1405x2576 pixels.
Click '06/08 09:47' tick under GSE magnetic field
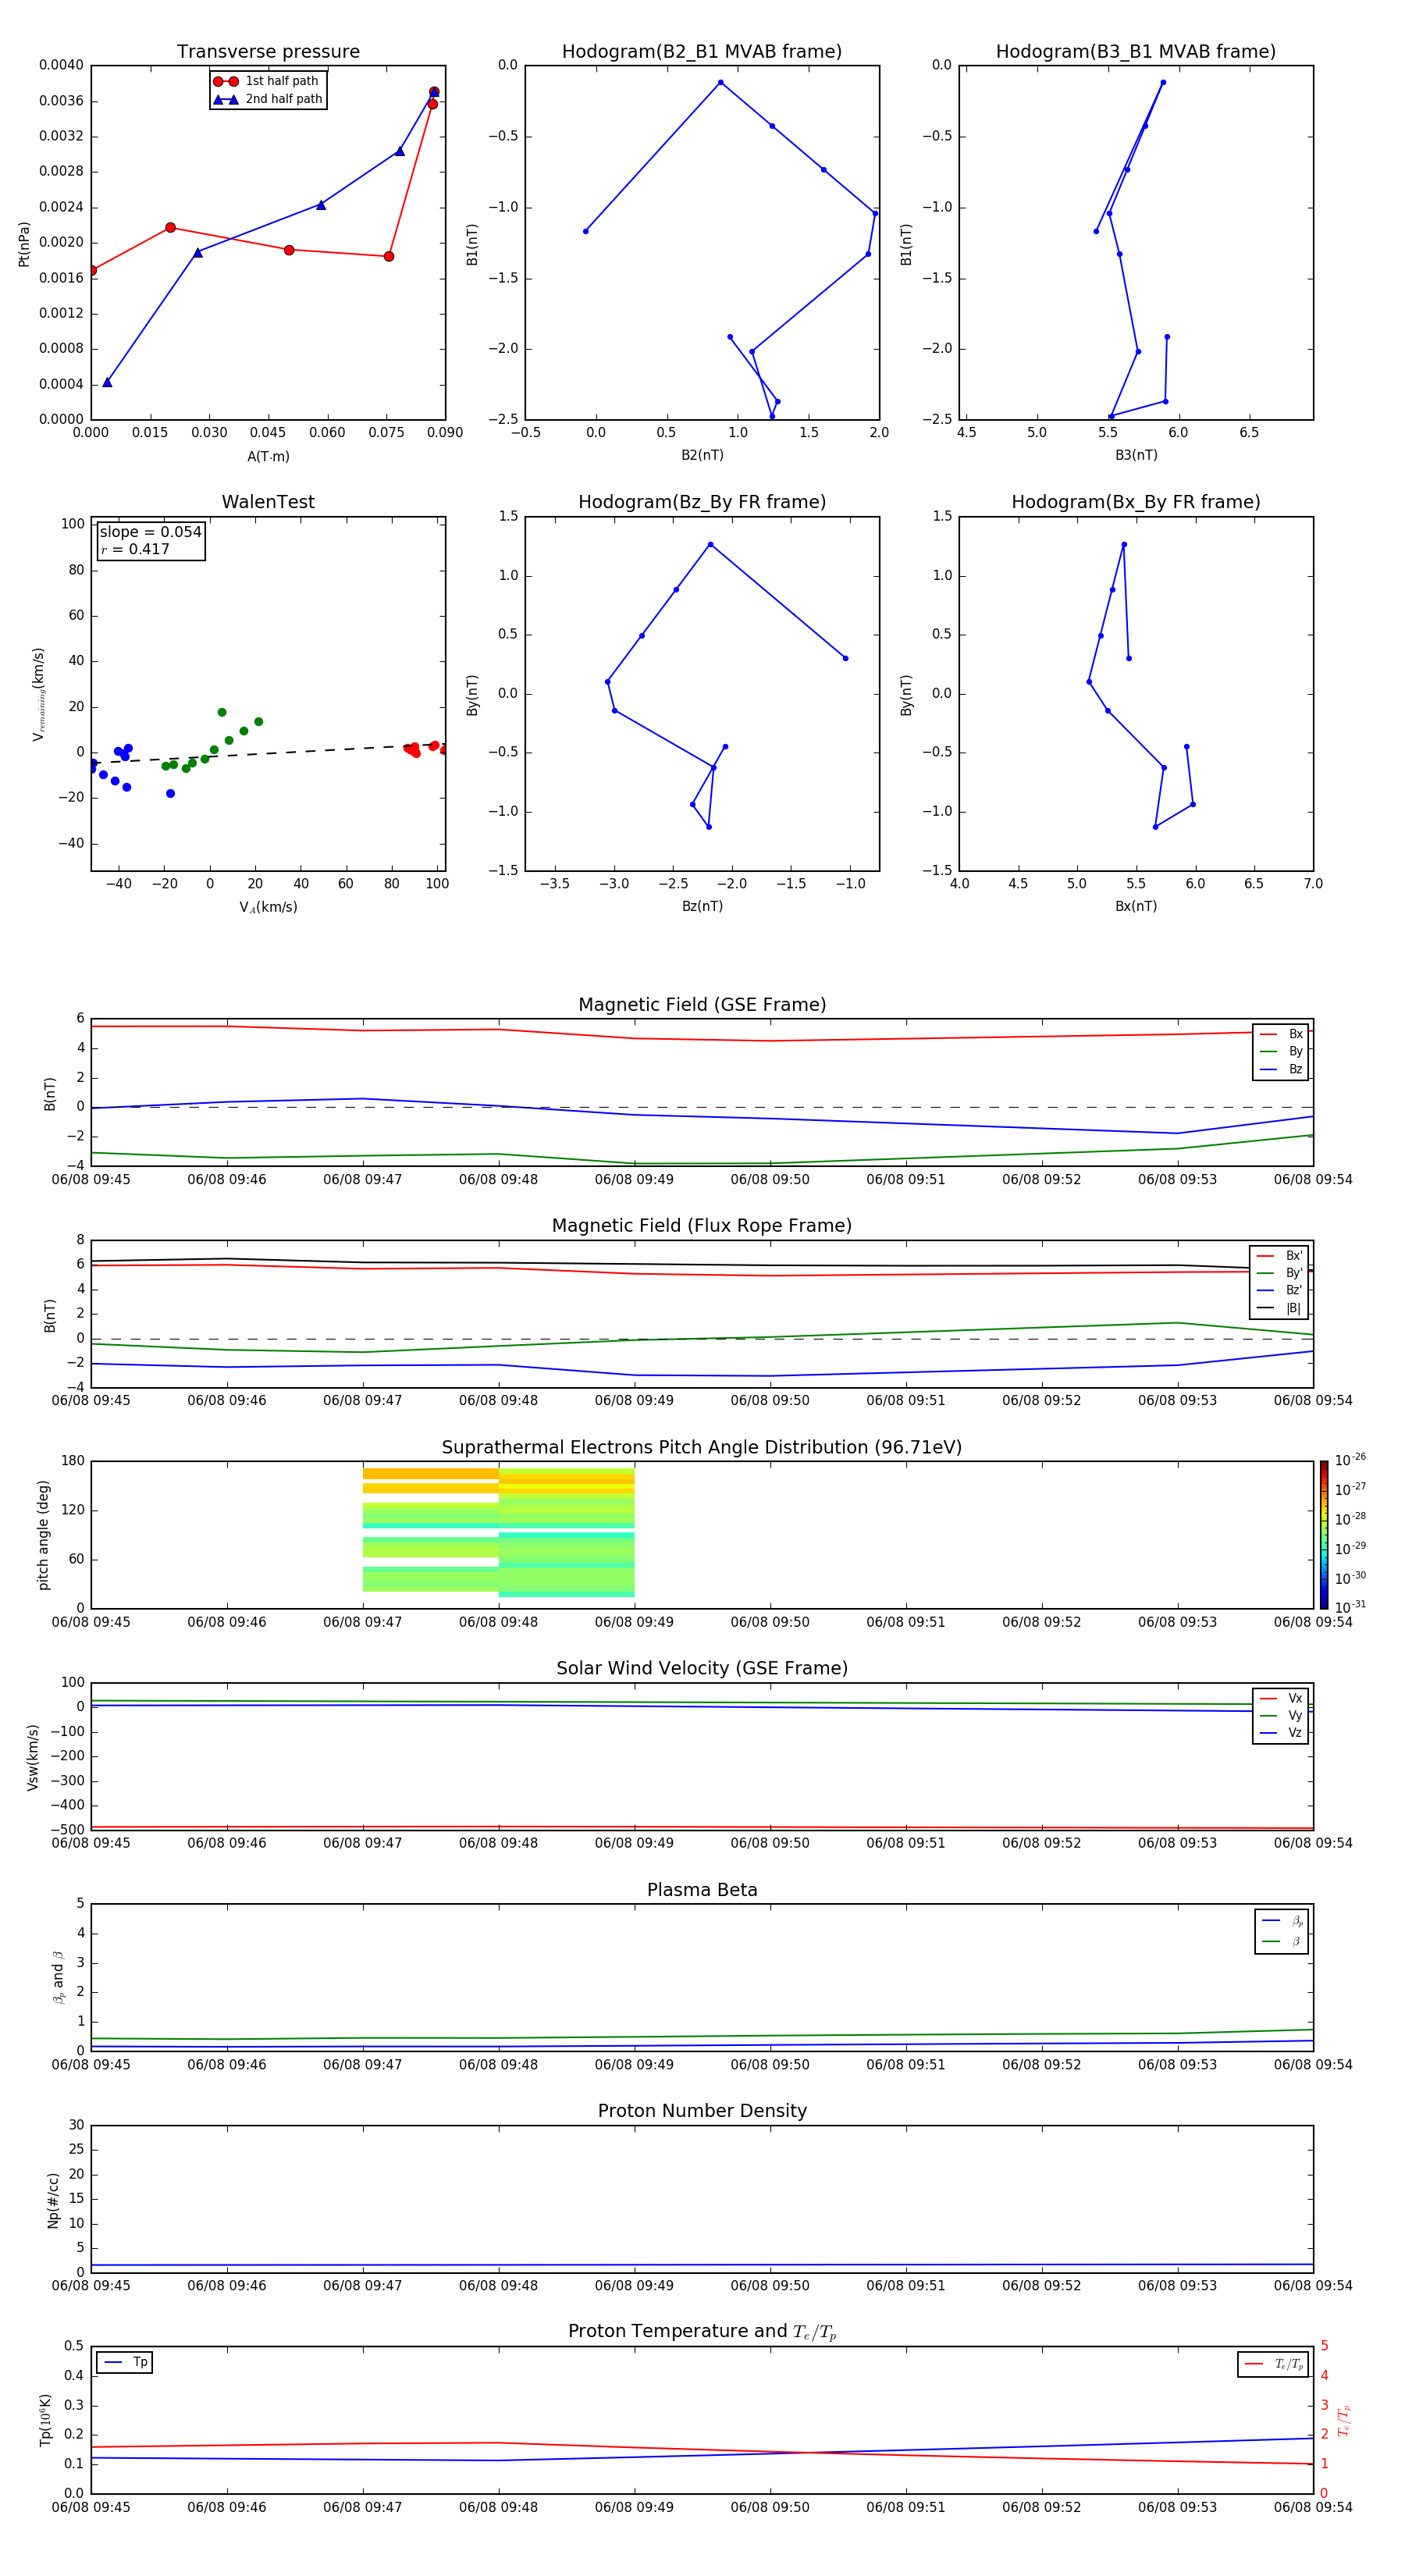(362, 1180)
